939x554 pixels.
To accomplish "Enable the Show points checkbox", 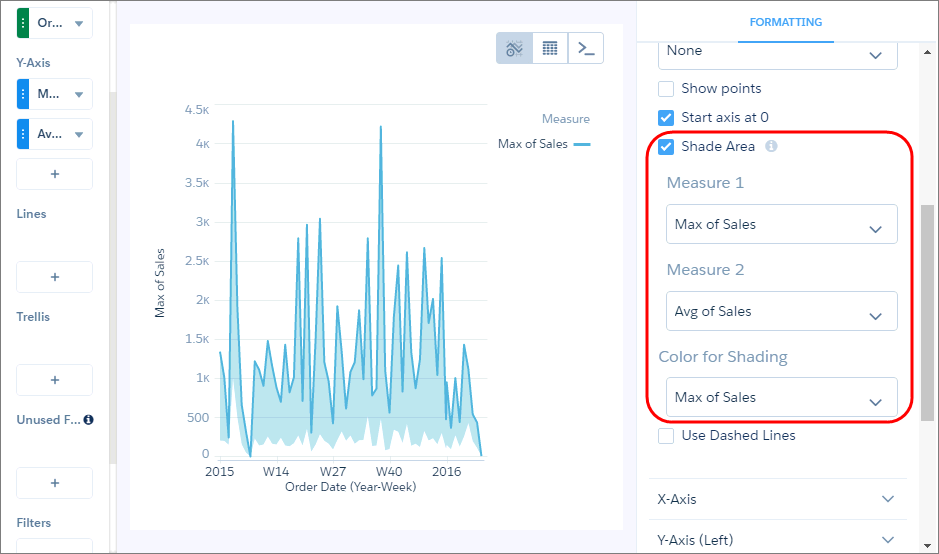I will [x=666, y=89].
